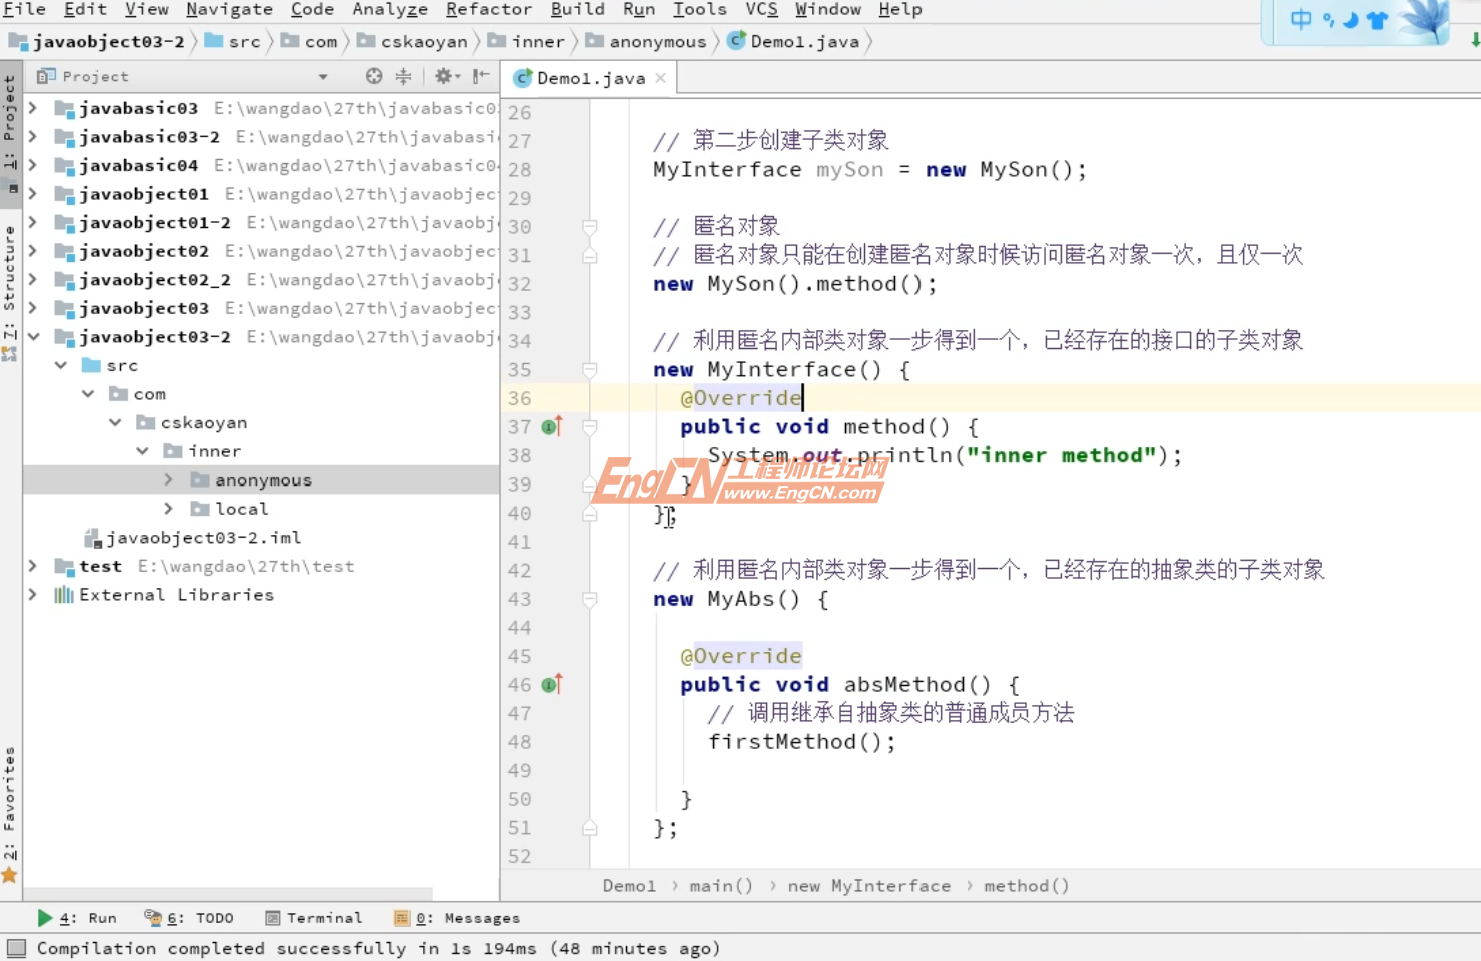Expand the External Libraries node
The image size is (1481, 961).
[33, 594]
